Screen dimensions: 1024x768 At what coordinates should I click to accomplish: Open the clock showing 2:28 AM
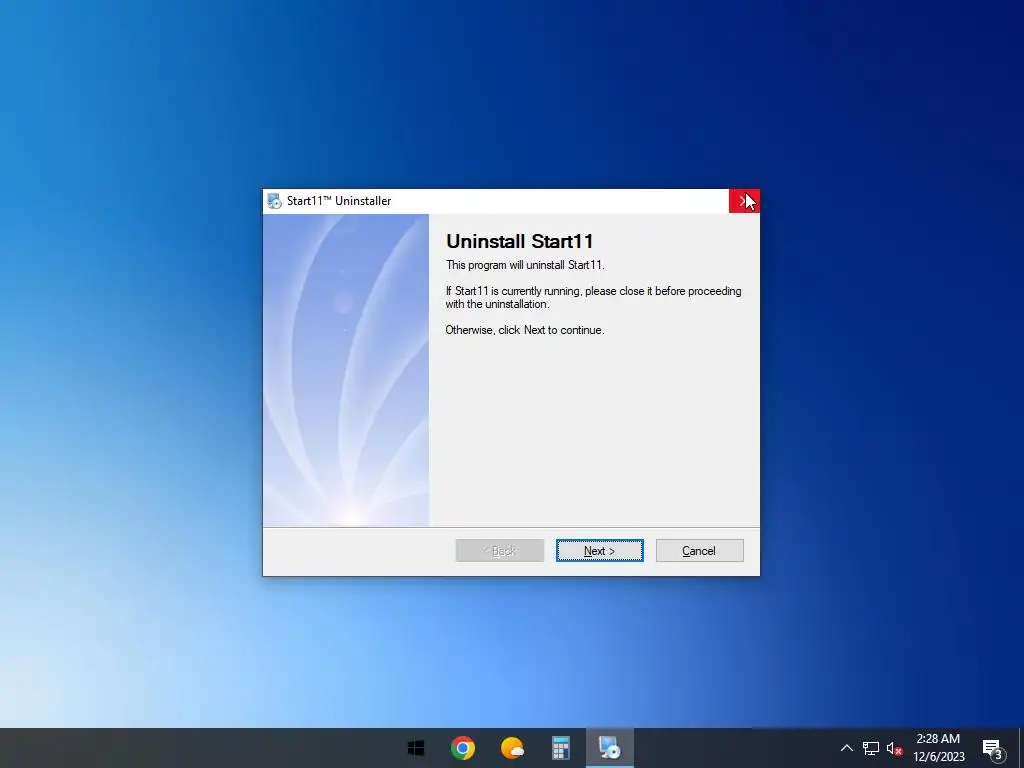(938, 748)
